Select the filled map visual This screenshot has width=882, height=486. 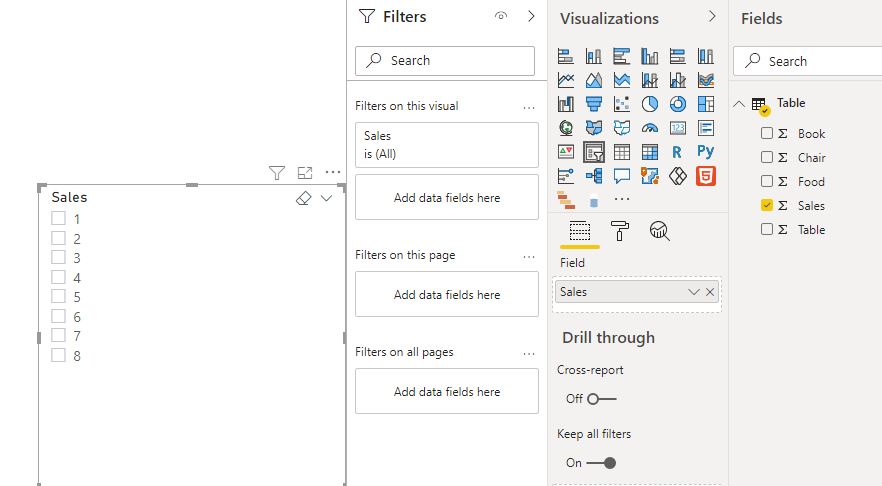pyautogui.click(x=593, y=128)
